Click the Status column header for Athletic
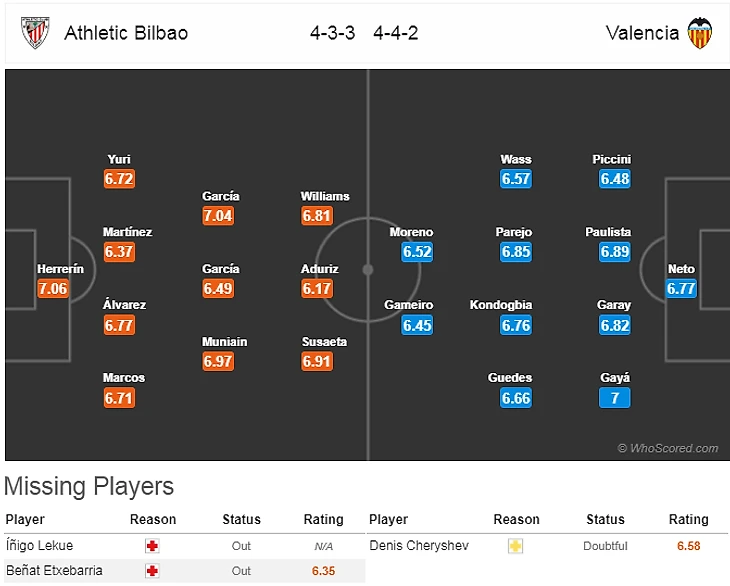730x586 pixels. click(242, 519)
